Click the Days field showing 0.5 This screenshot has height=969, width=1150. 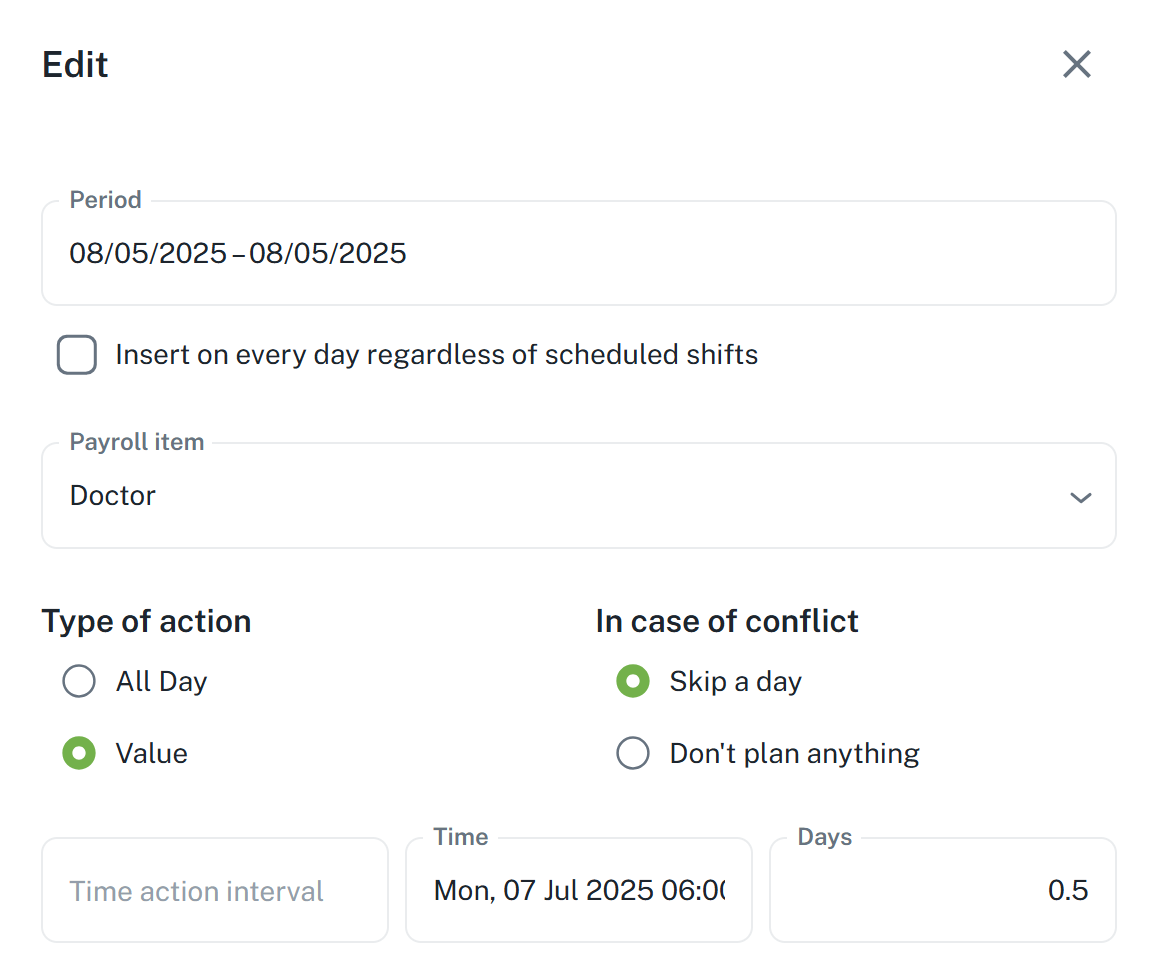[942, 891]
